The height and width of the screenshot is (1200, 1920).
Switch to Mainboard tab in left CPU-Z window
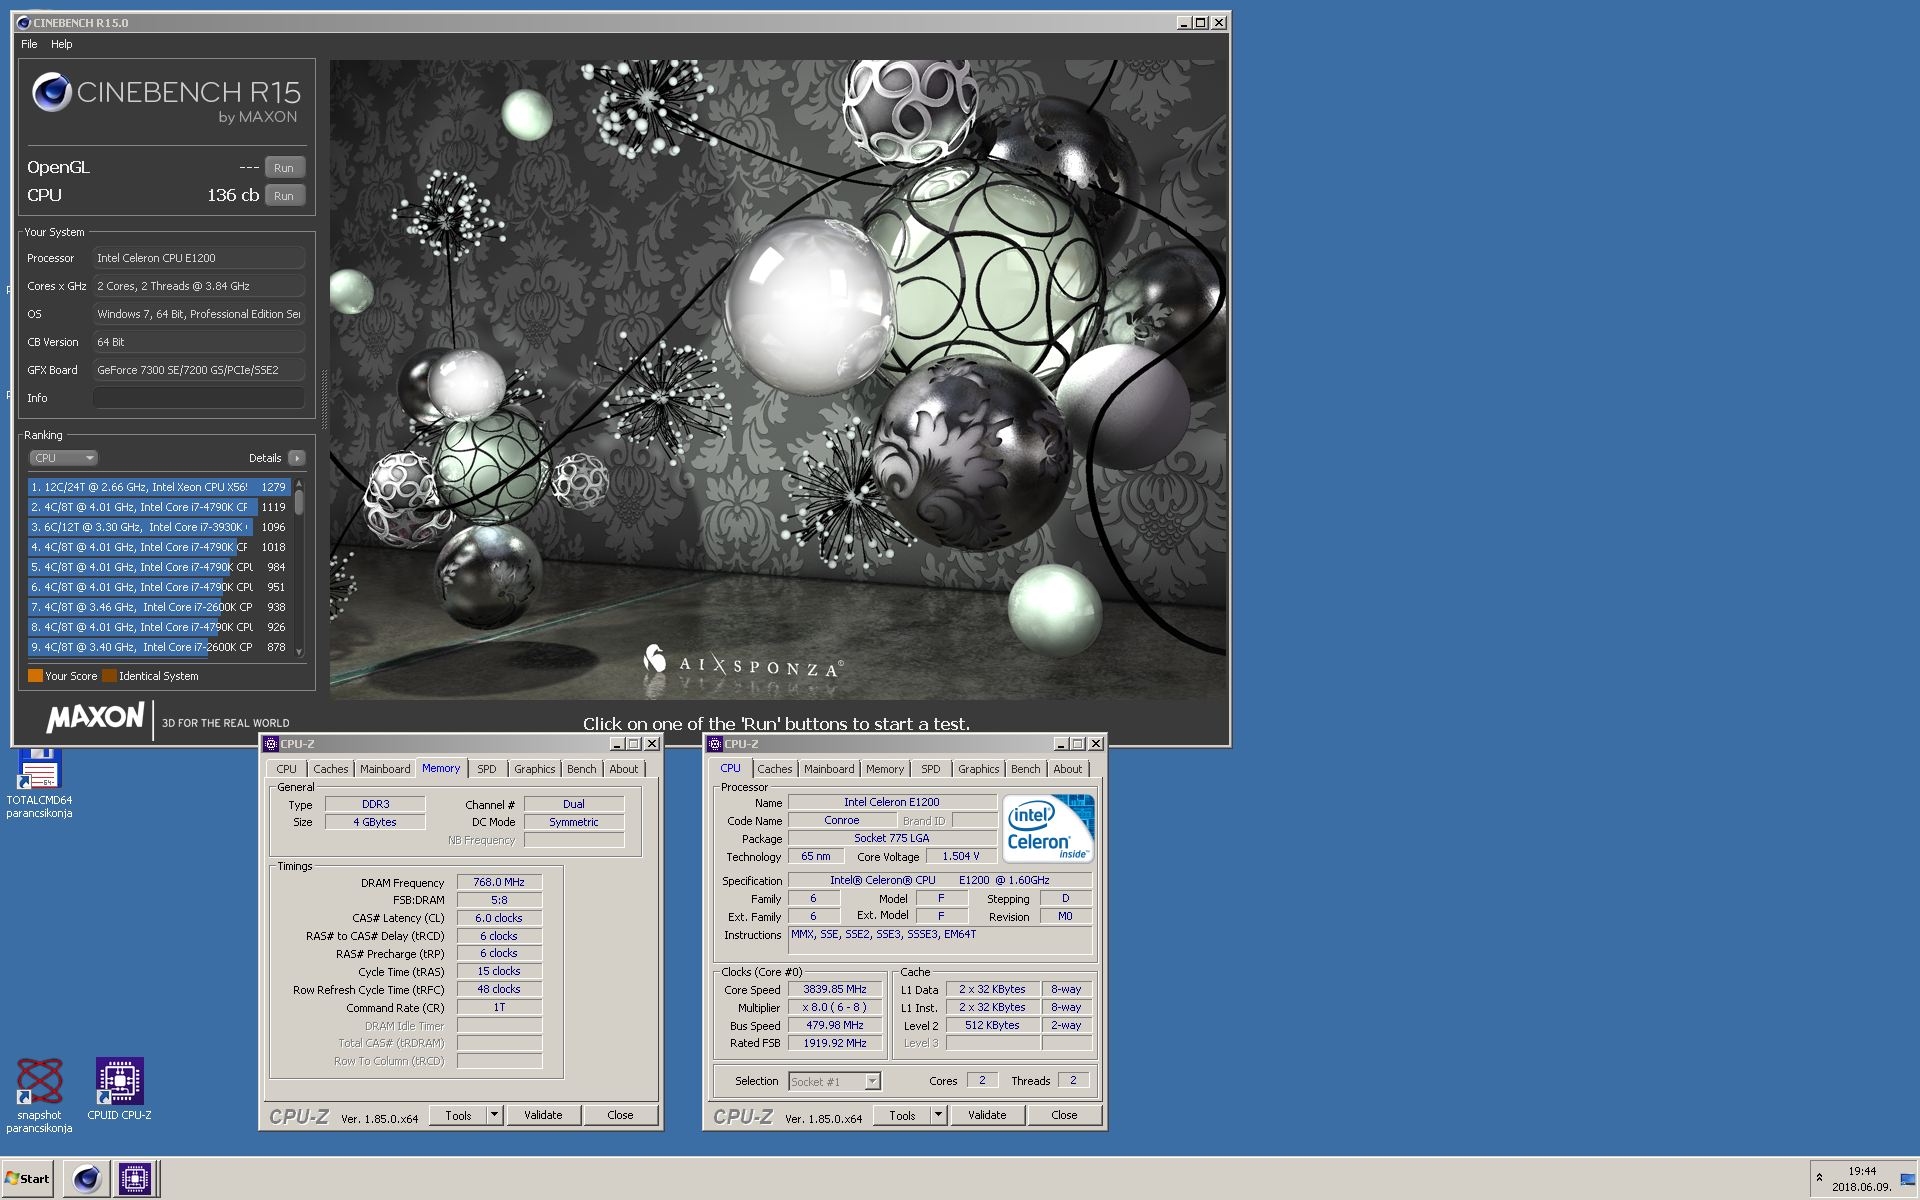(385, 769)
